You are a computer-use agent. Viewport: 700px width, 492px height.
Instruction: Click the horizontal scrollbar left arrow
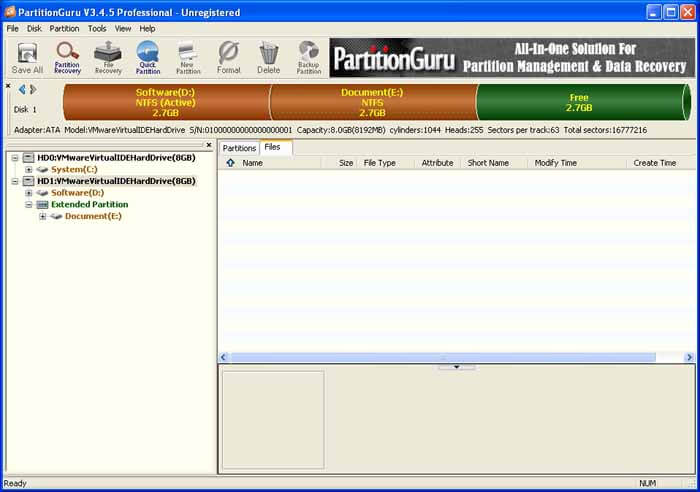[x=224, y=357]
